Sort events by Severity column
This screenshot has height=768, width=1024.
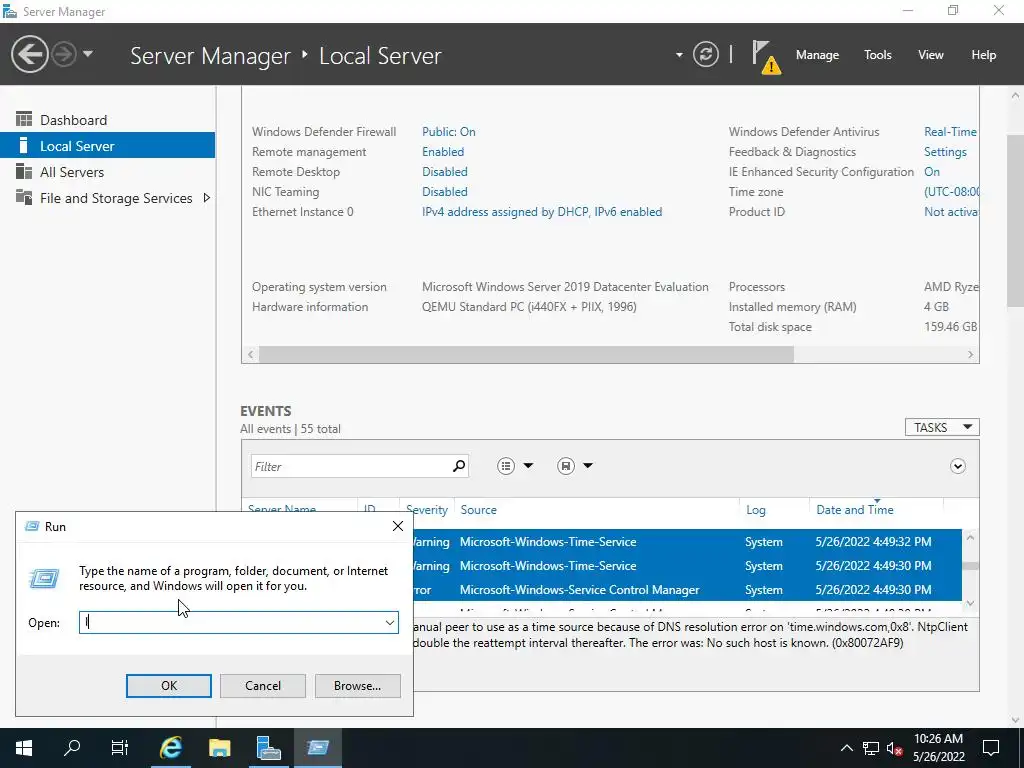(x=427, y=509)
